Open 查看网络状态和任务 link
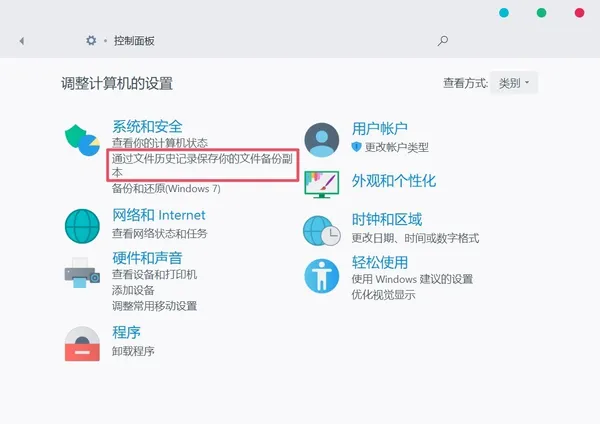Viewport: 600px width, 424px height. click(160, 233)
